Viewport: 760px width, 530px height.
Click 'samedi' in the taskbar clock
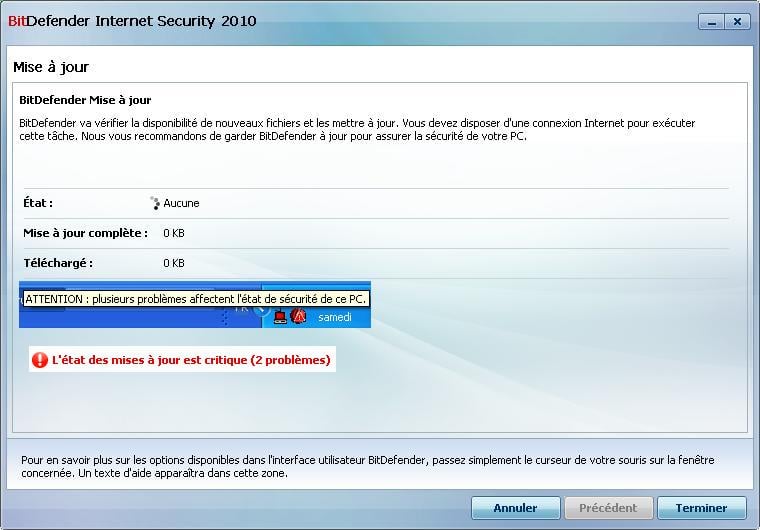(x=334, y=317)
